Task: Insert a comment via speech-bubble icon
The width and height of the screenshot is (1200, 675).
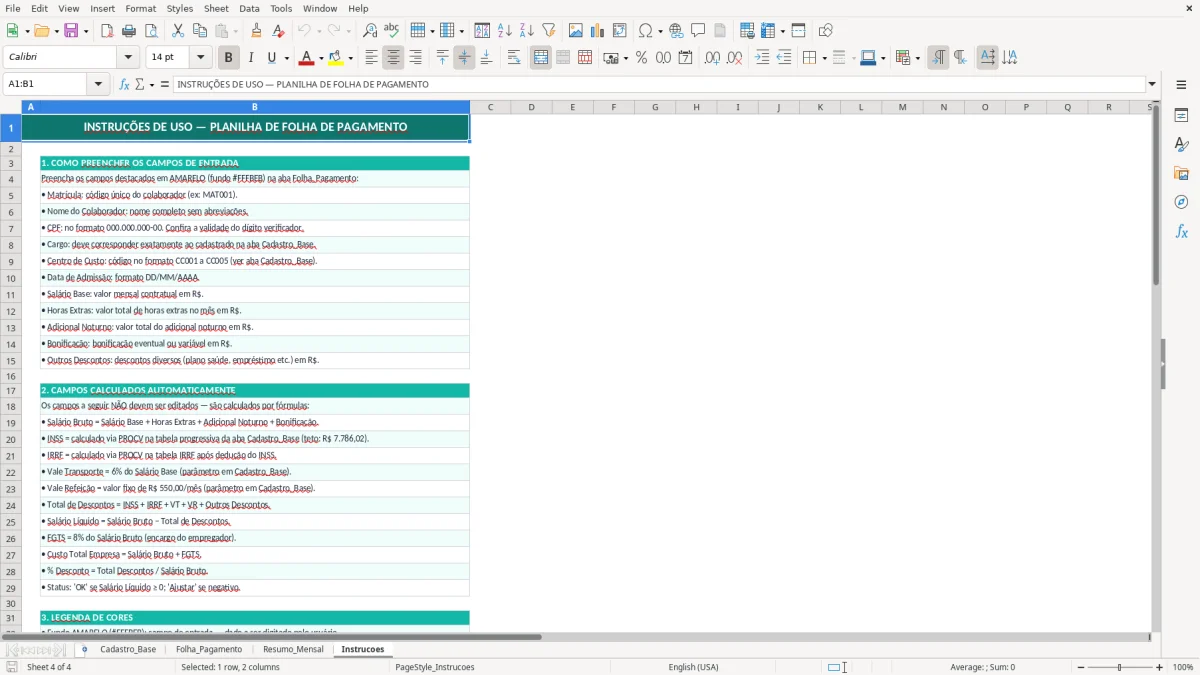Action: (x=699, y=31)
